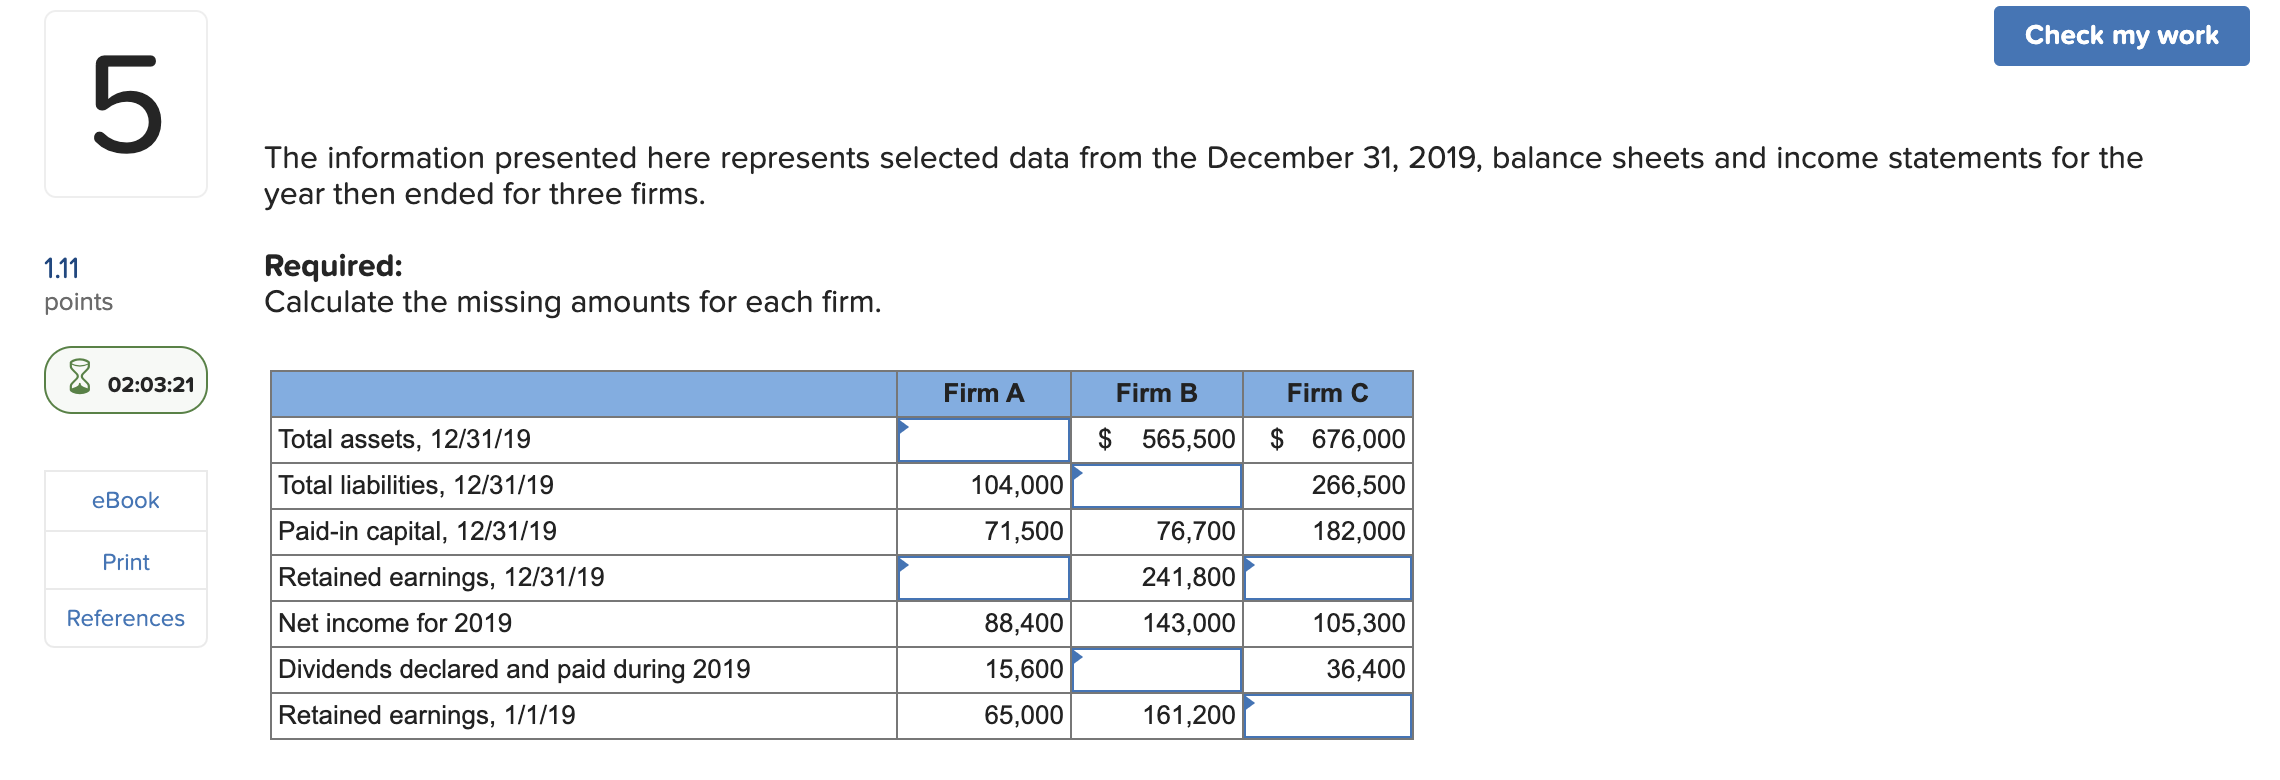Open the eBook link
This screenshot has width=2280, height=780.
(x=125, y=500)
